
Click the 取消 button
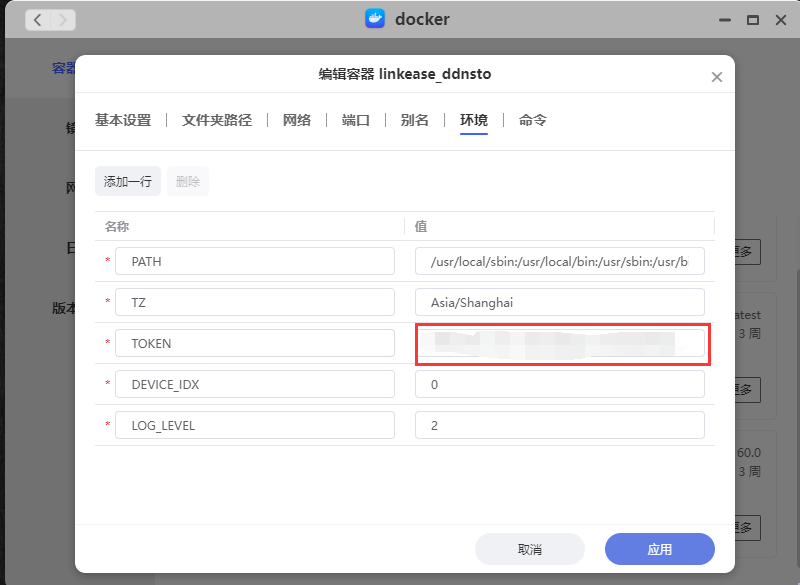click(530, 549)
